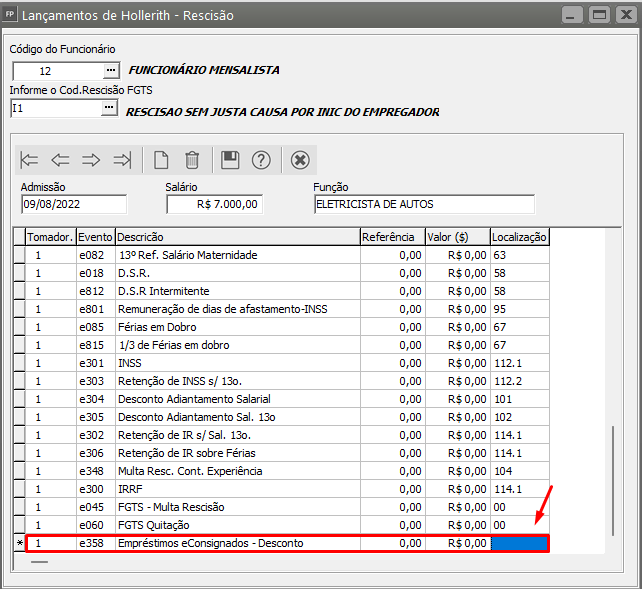This screenshot has width=642, height=589.
Task: Click the Função text field
Action: pos(423,204)
